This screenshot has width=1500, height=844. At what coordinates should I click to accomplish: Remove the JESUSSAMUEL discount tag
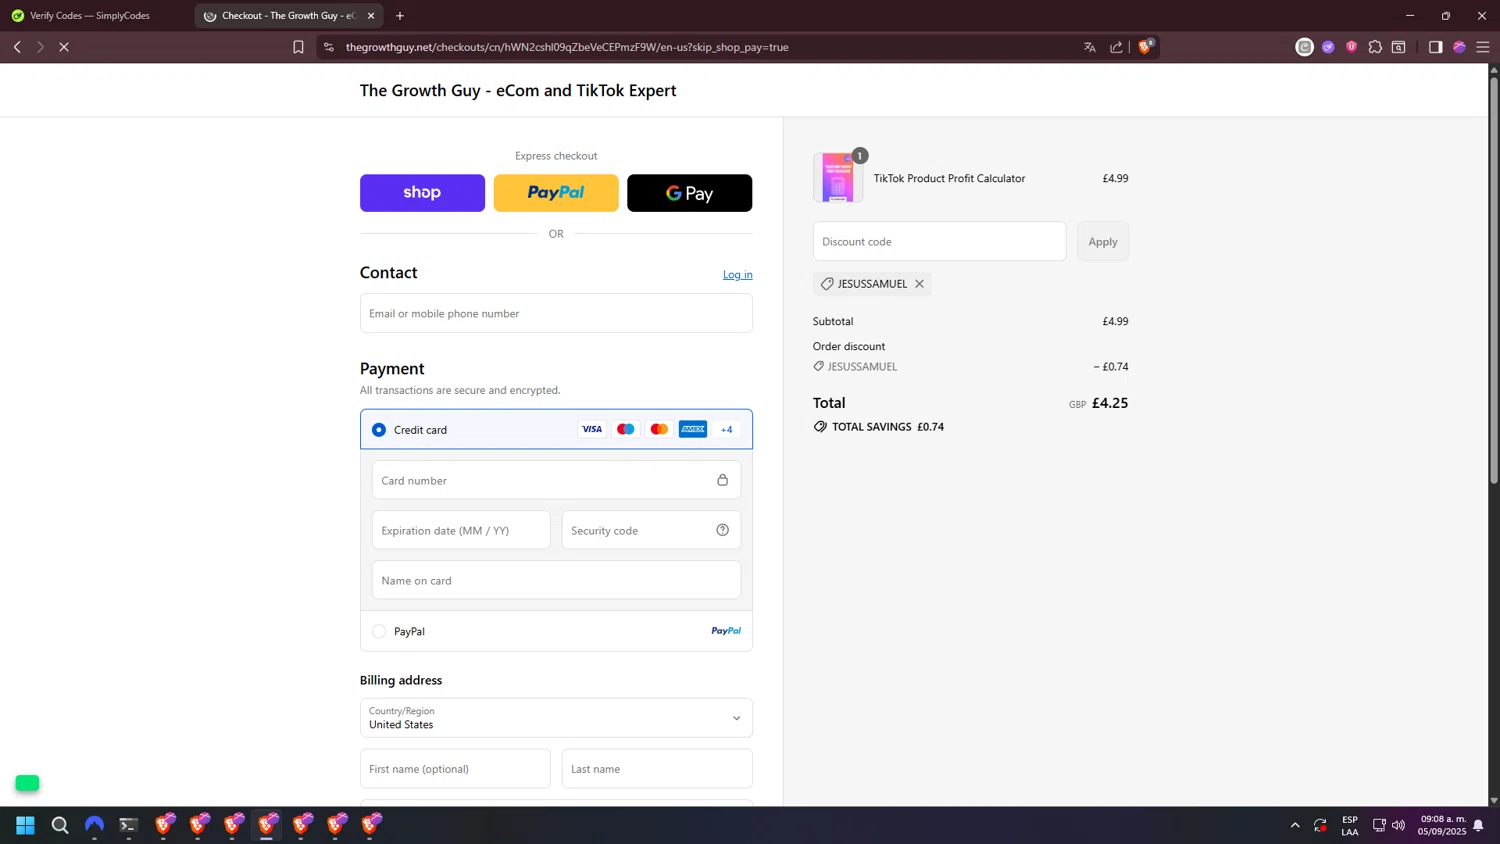pyautogui.click(x=919, y=284)
